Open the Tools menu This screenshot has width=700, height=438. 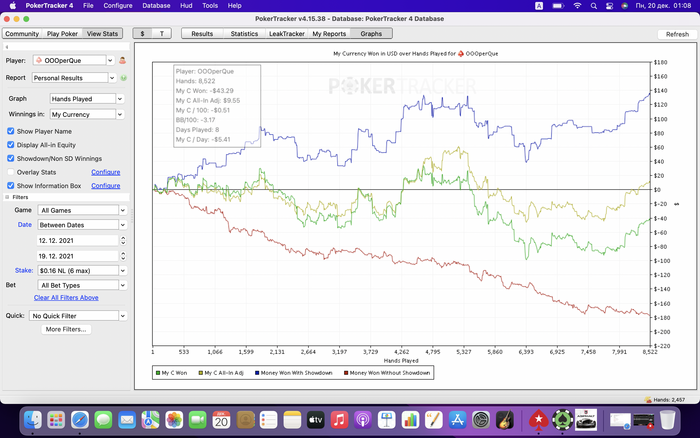(210, 6)
